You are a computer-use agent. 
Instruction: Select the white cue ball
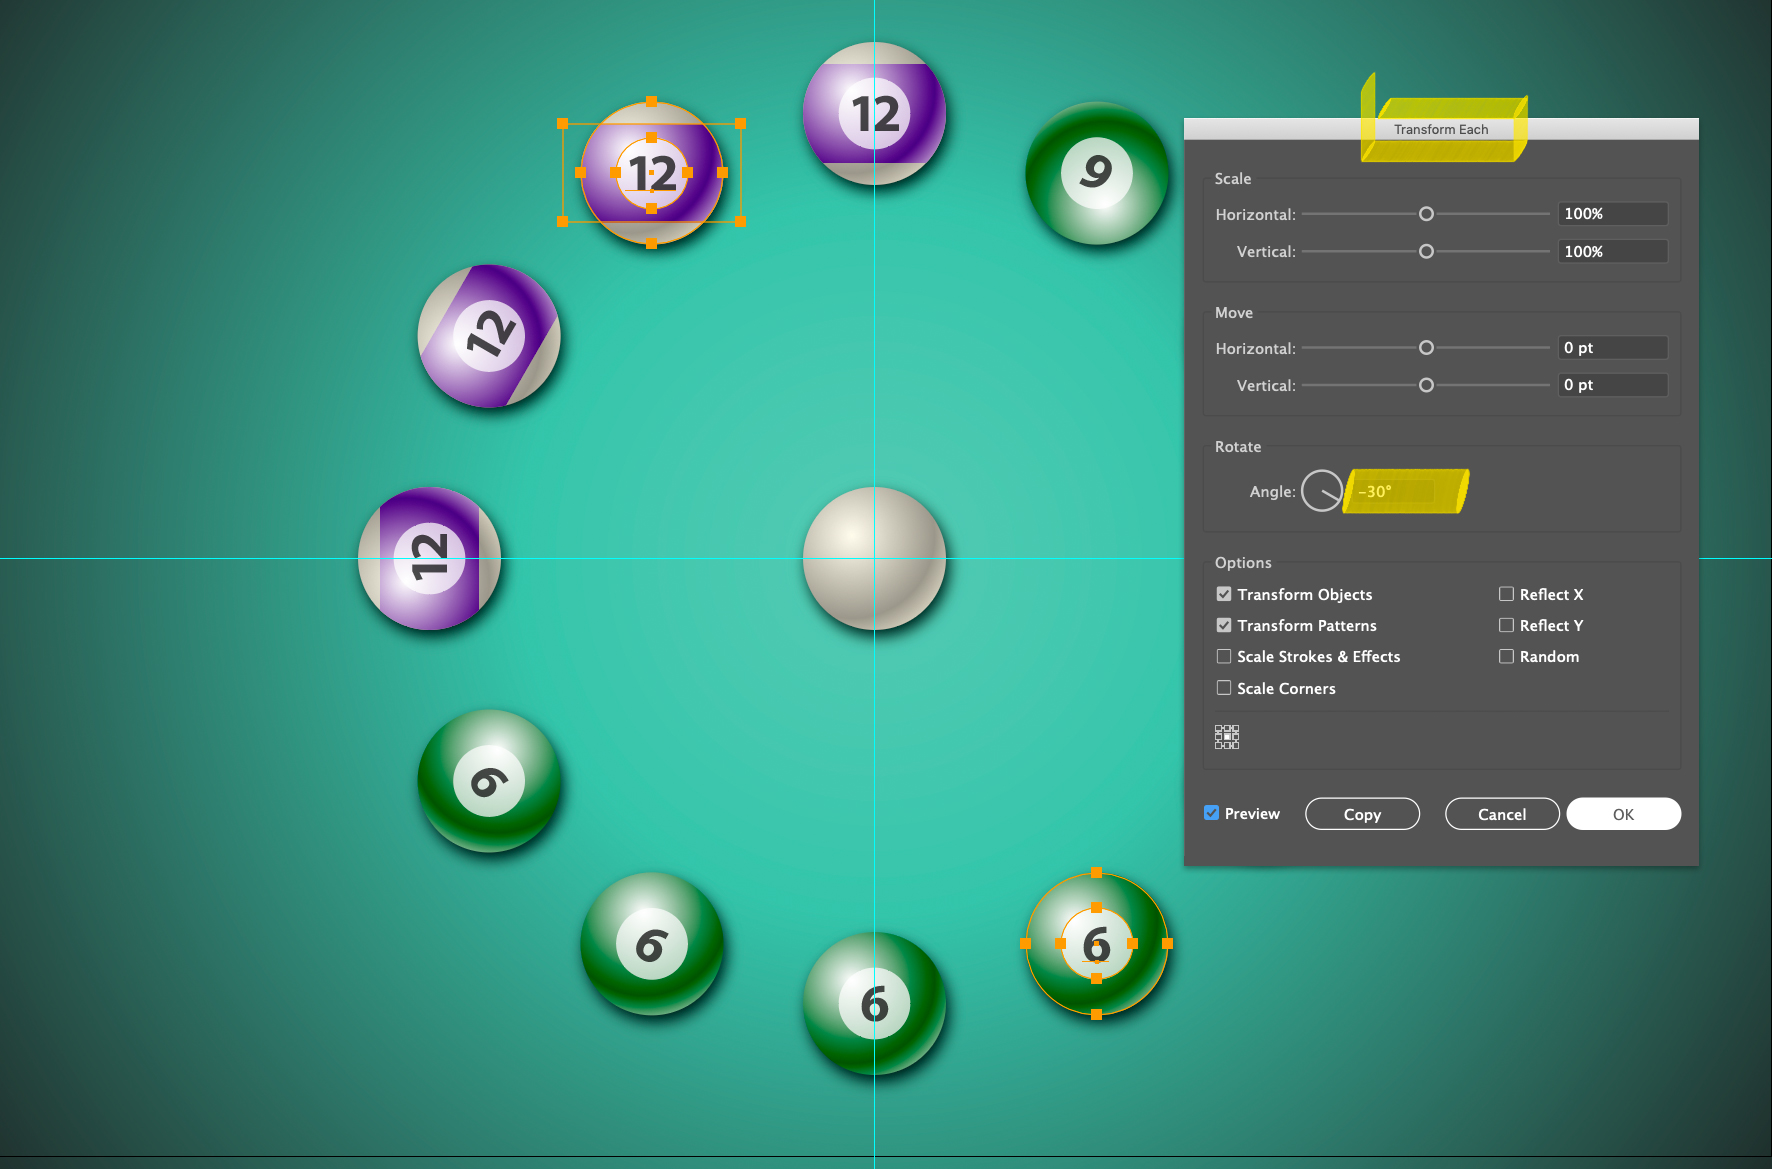pos(874,561)
